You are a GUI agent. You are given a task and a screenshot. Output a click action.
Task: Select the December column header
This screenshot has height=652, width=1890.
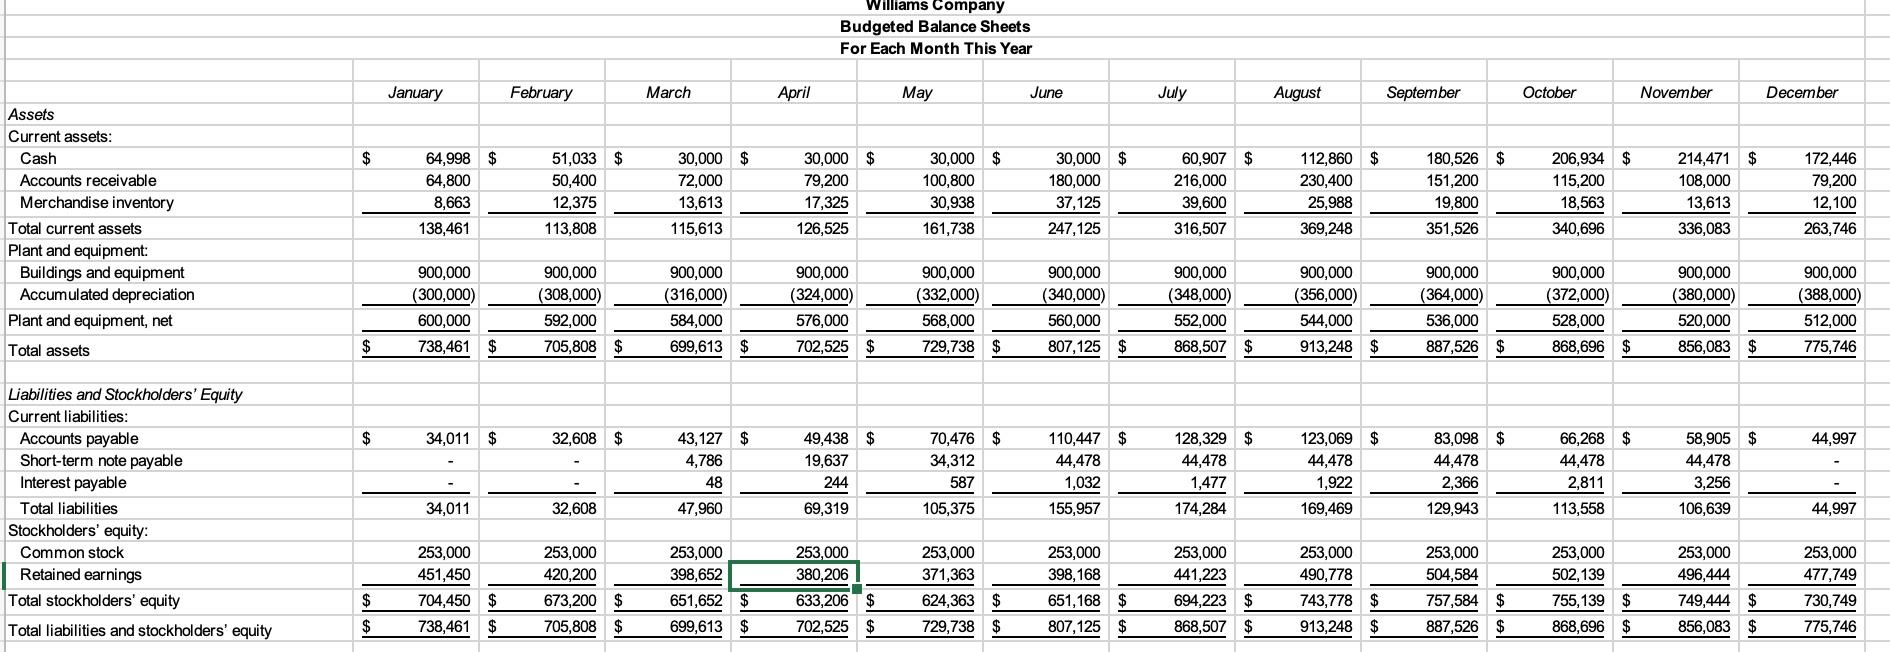click(x=1802, y=92)
